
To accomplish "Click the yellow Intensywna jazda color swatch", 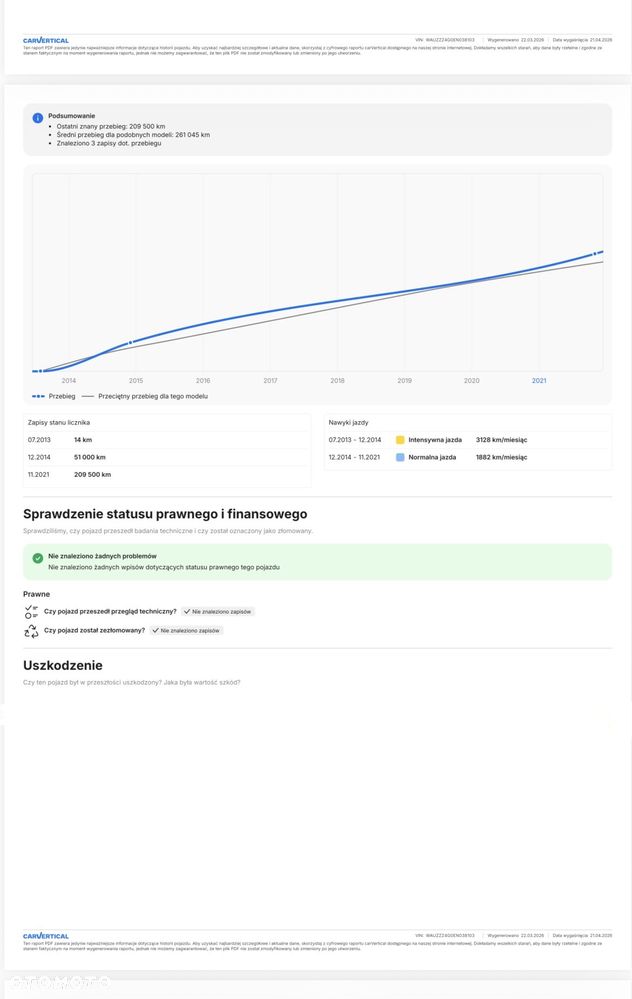I will click(400, 440).
